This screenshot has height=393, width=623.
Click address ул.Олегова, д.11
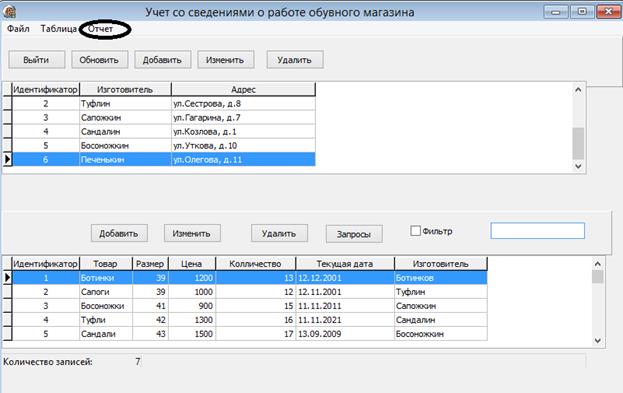[x=244, y=160]
